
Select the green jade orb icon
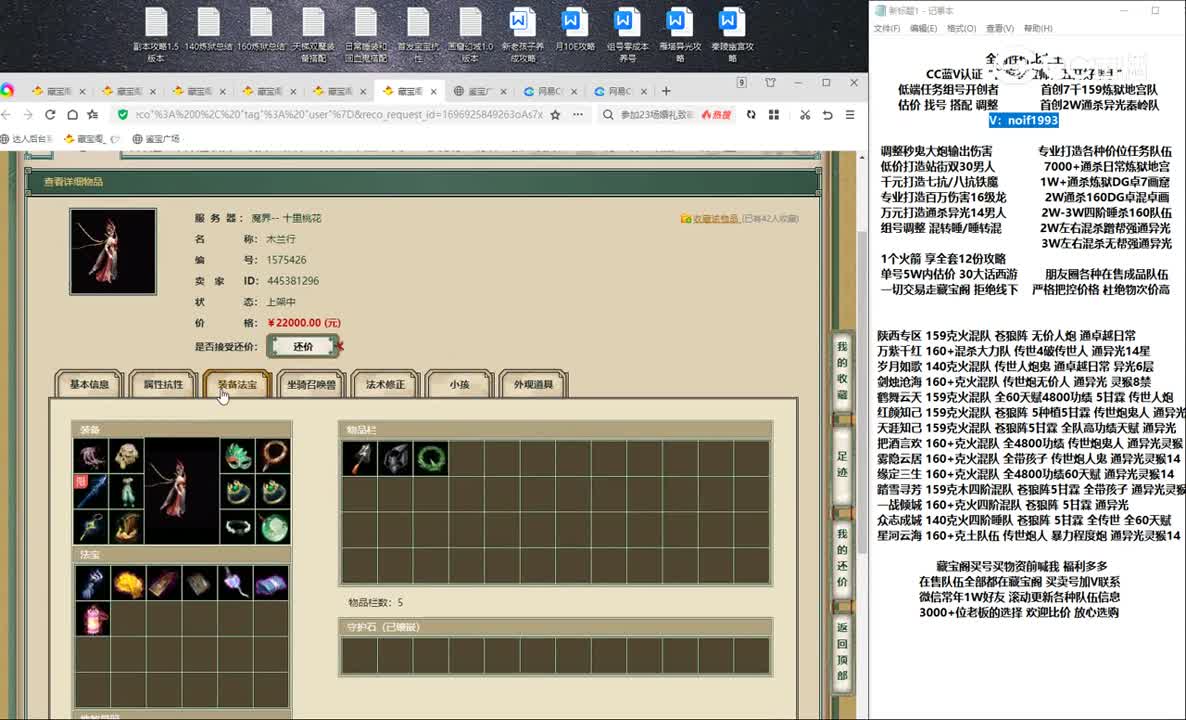coord(273,526)
